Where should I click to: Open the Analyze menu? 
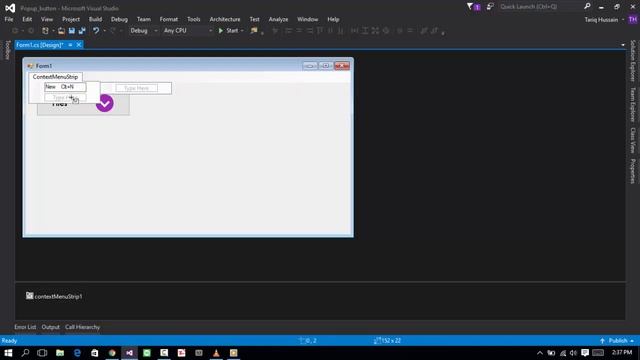(x=278, y=19)
